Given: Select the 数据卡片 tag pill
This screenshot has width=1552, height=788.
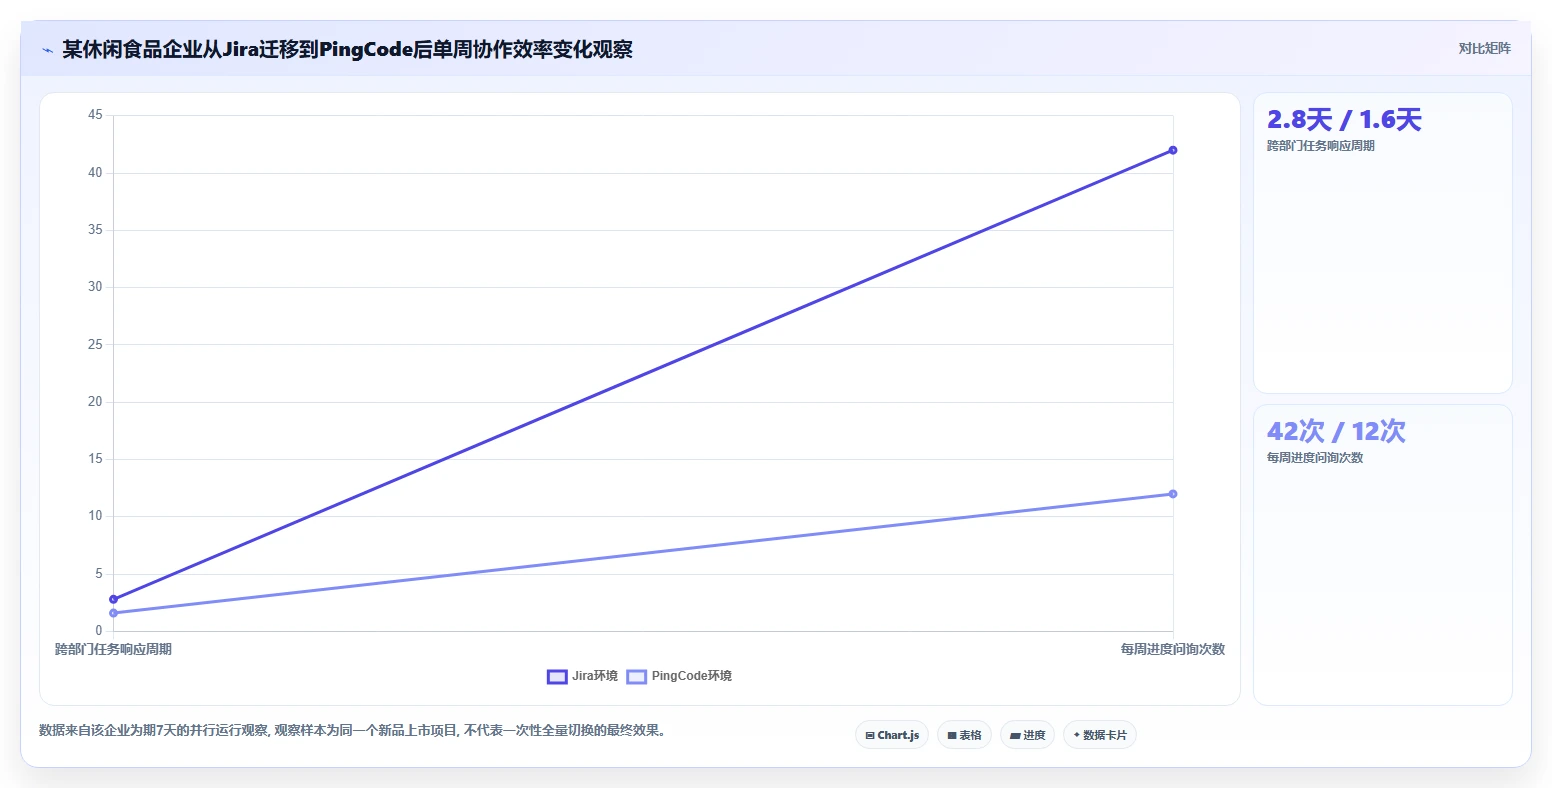Looking at the screenshot, I should (1100, 735).
